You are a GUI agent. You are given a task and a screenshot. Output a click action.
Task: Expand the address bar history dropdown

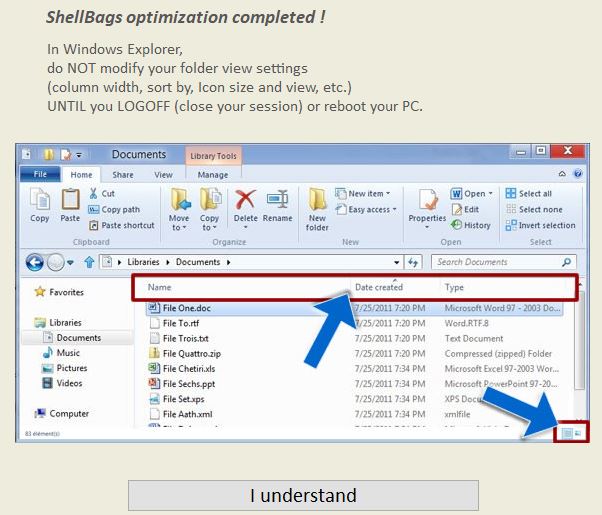click(396, 262)
